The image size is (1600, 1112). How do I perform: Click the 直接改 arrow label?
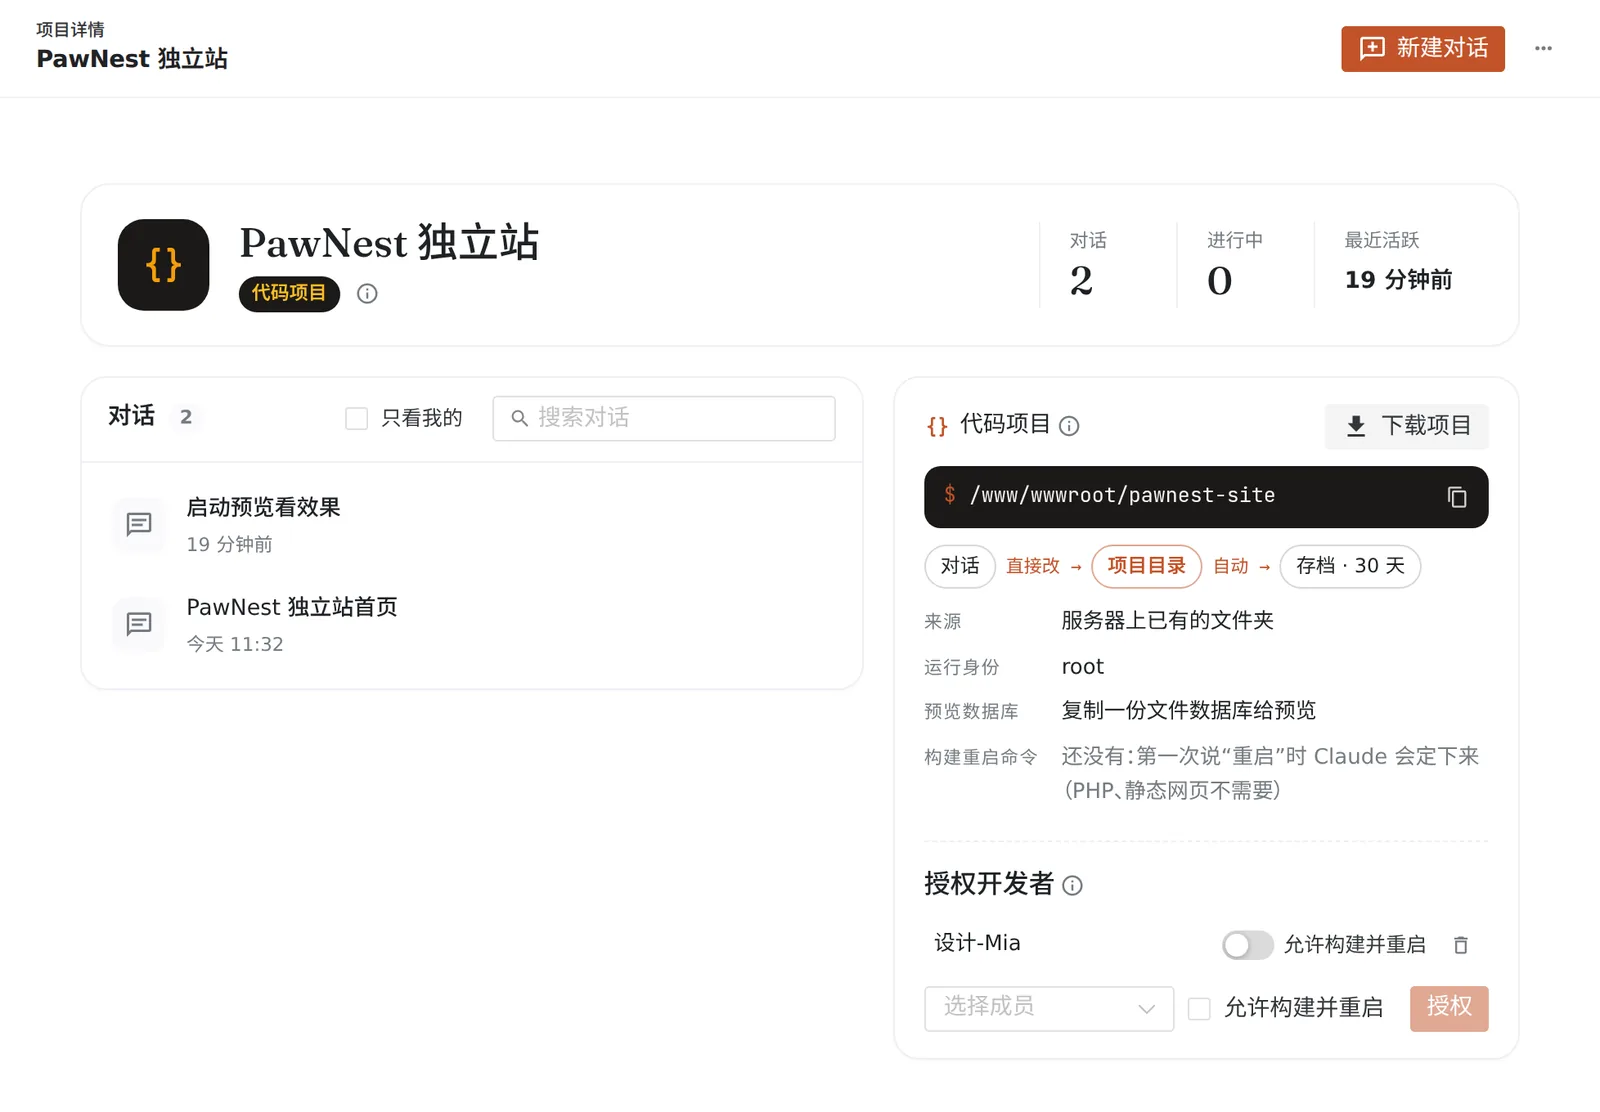[1044, 566]
